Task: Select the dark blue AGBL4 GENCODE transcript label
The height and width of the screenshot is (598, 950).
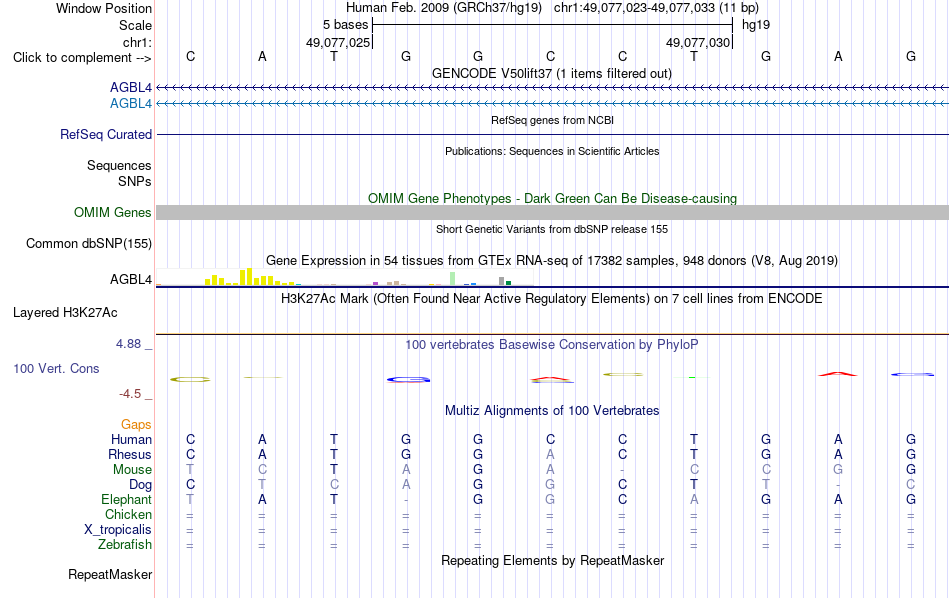Action: point(131,88)
